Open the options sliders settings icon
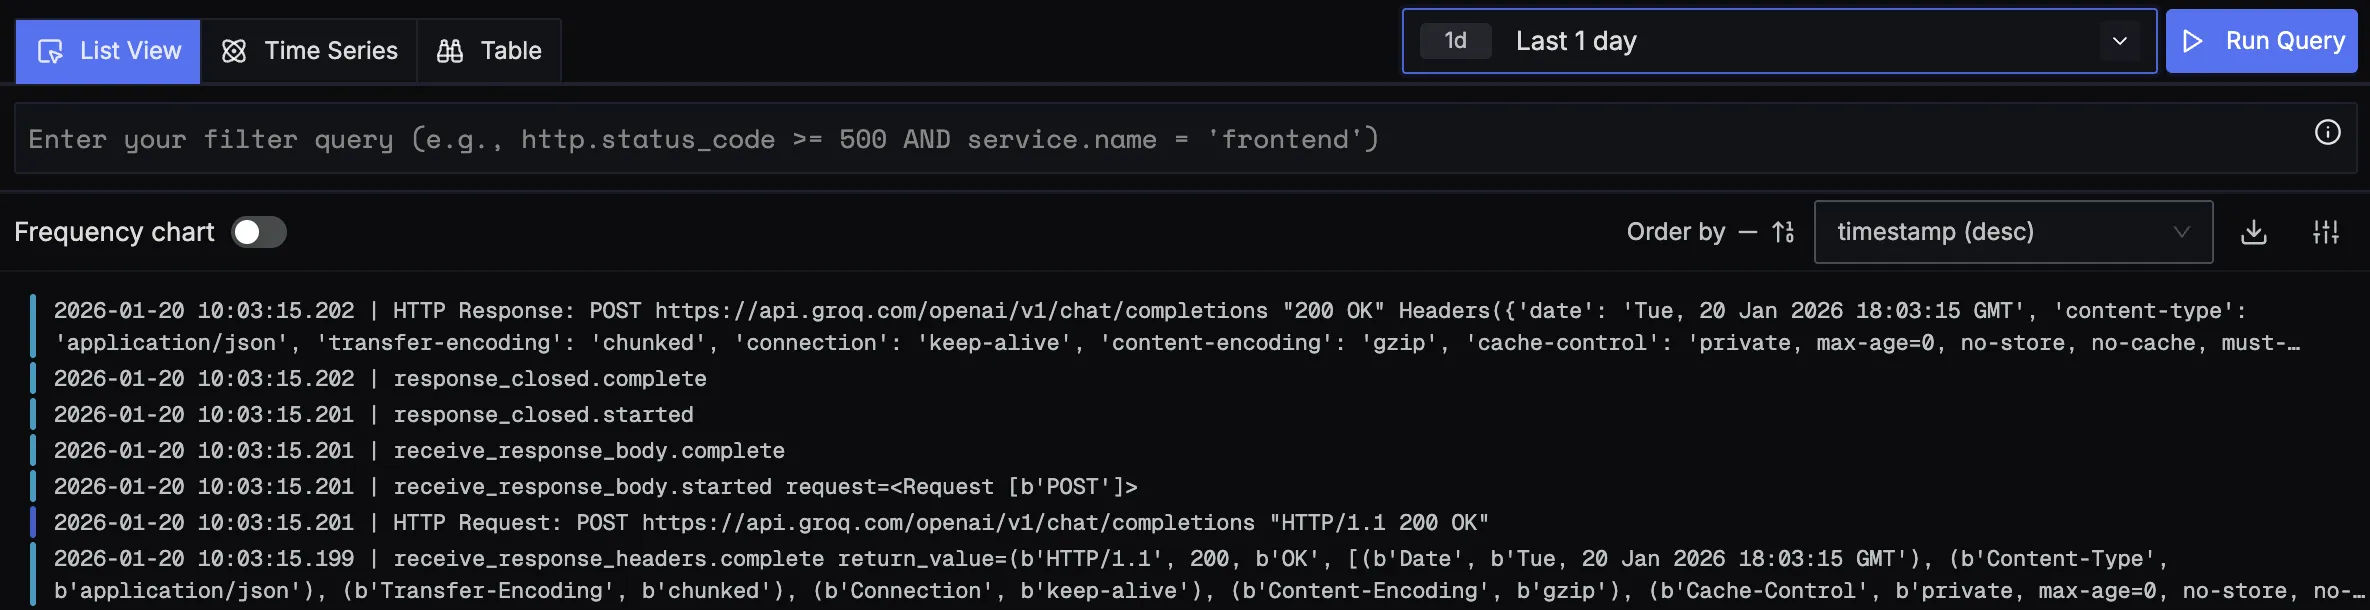 coord(2326,233)
